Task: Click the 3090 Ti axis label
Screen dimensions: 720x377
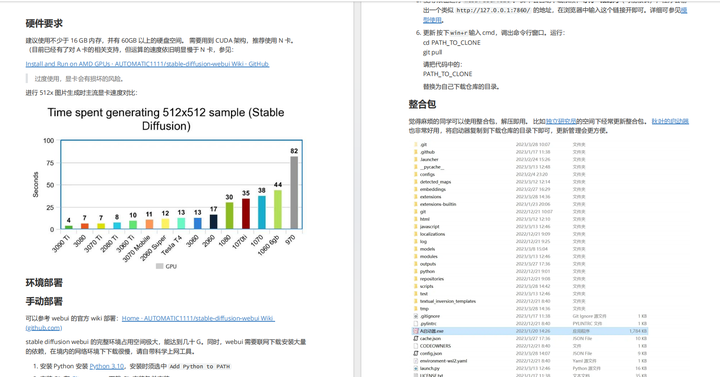Action: pos(60,243)
